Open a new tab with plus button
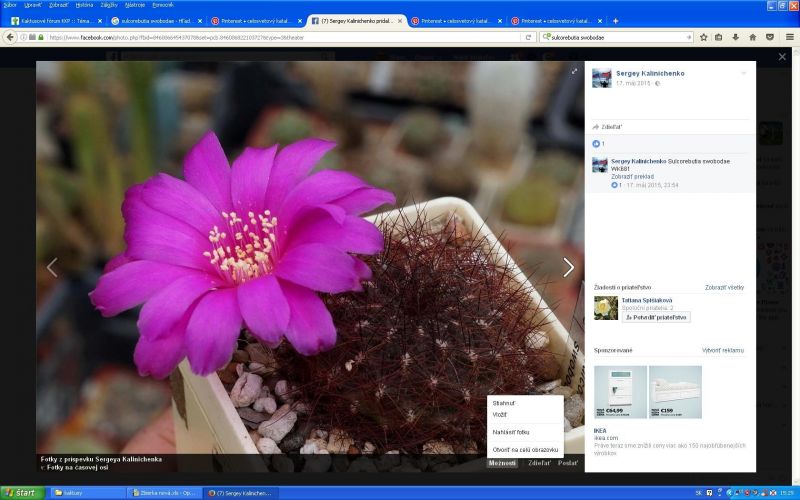Viewport: 800px width, 500px height. pyautogui.click(x=615, y=21)
